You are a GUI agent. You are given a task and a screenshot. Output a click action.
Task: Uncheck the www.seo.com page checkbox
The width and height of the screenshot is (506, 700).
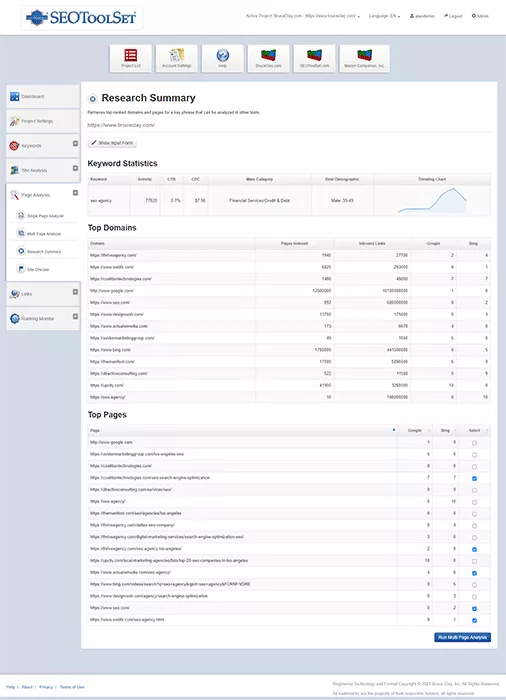tap(474, 608)
